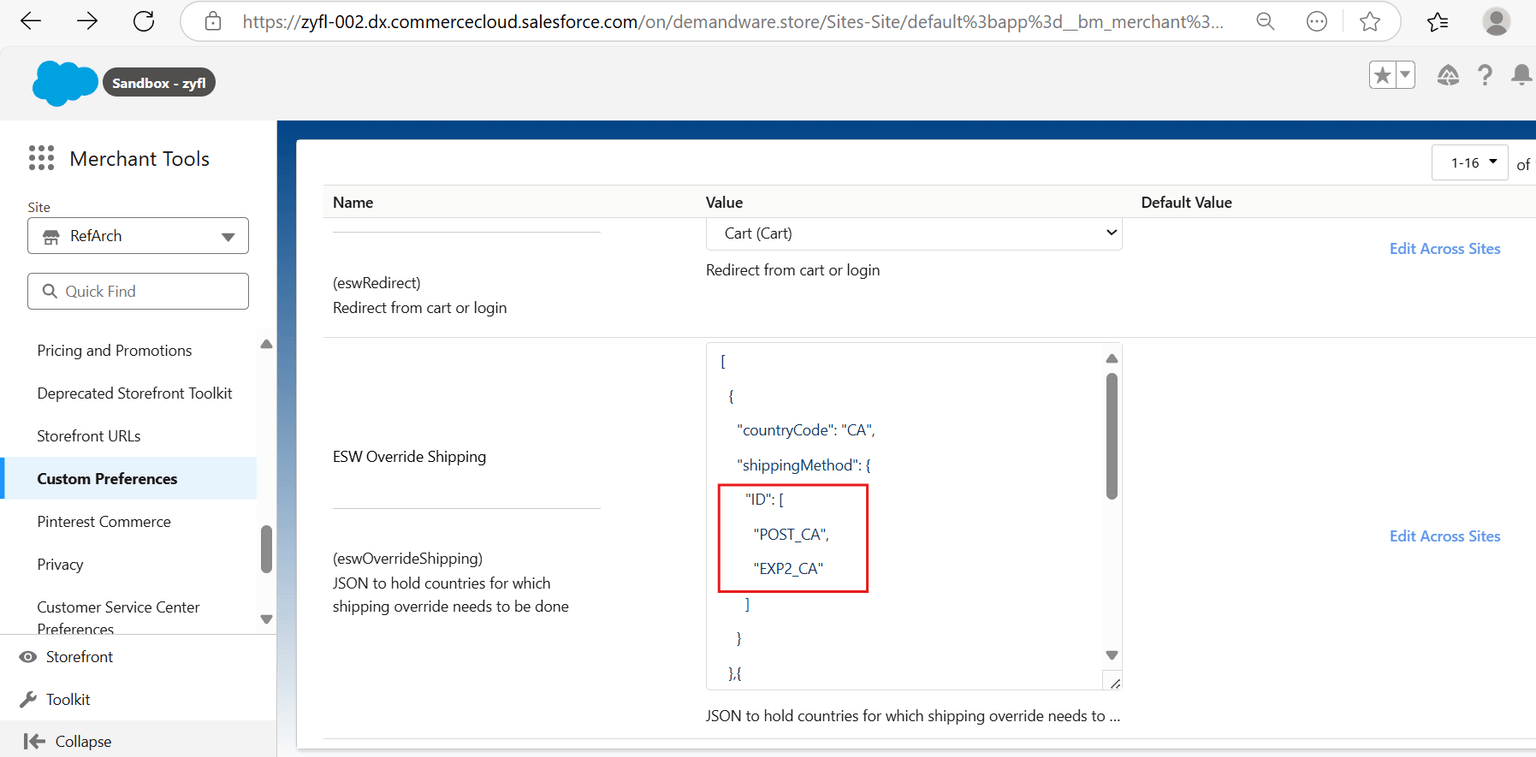Open Customer Service Center Preferences
This screenshot has width=1536, height=757.
tap(118, 618)
